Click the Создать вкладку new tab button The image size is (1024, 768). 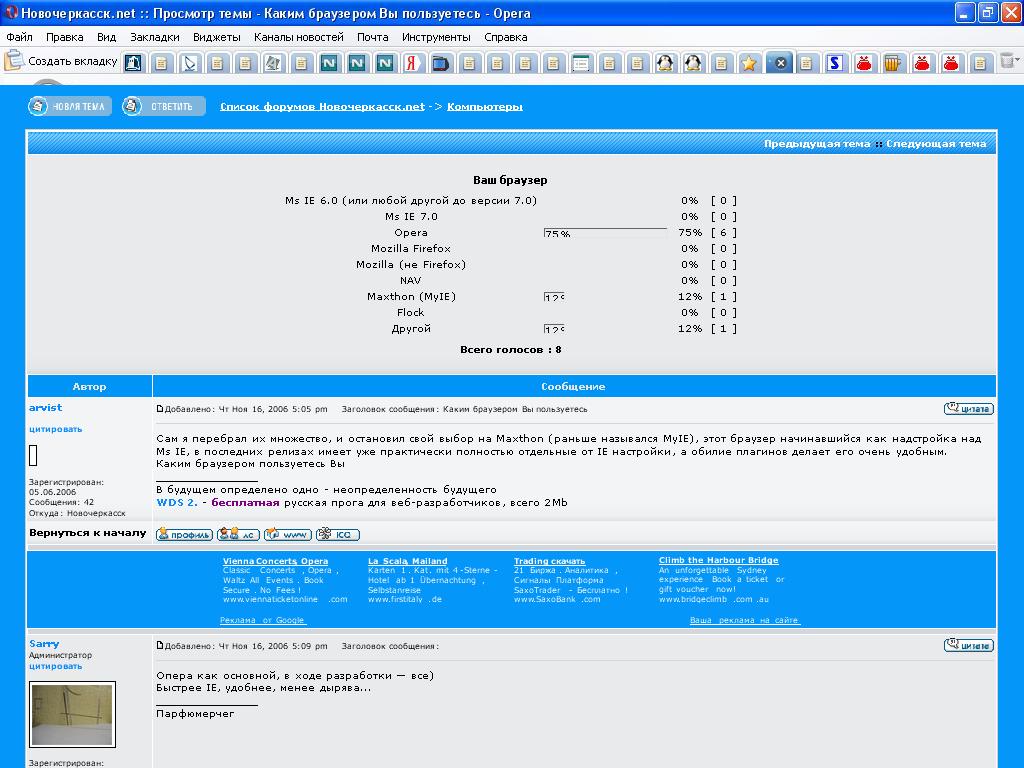61,61
